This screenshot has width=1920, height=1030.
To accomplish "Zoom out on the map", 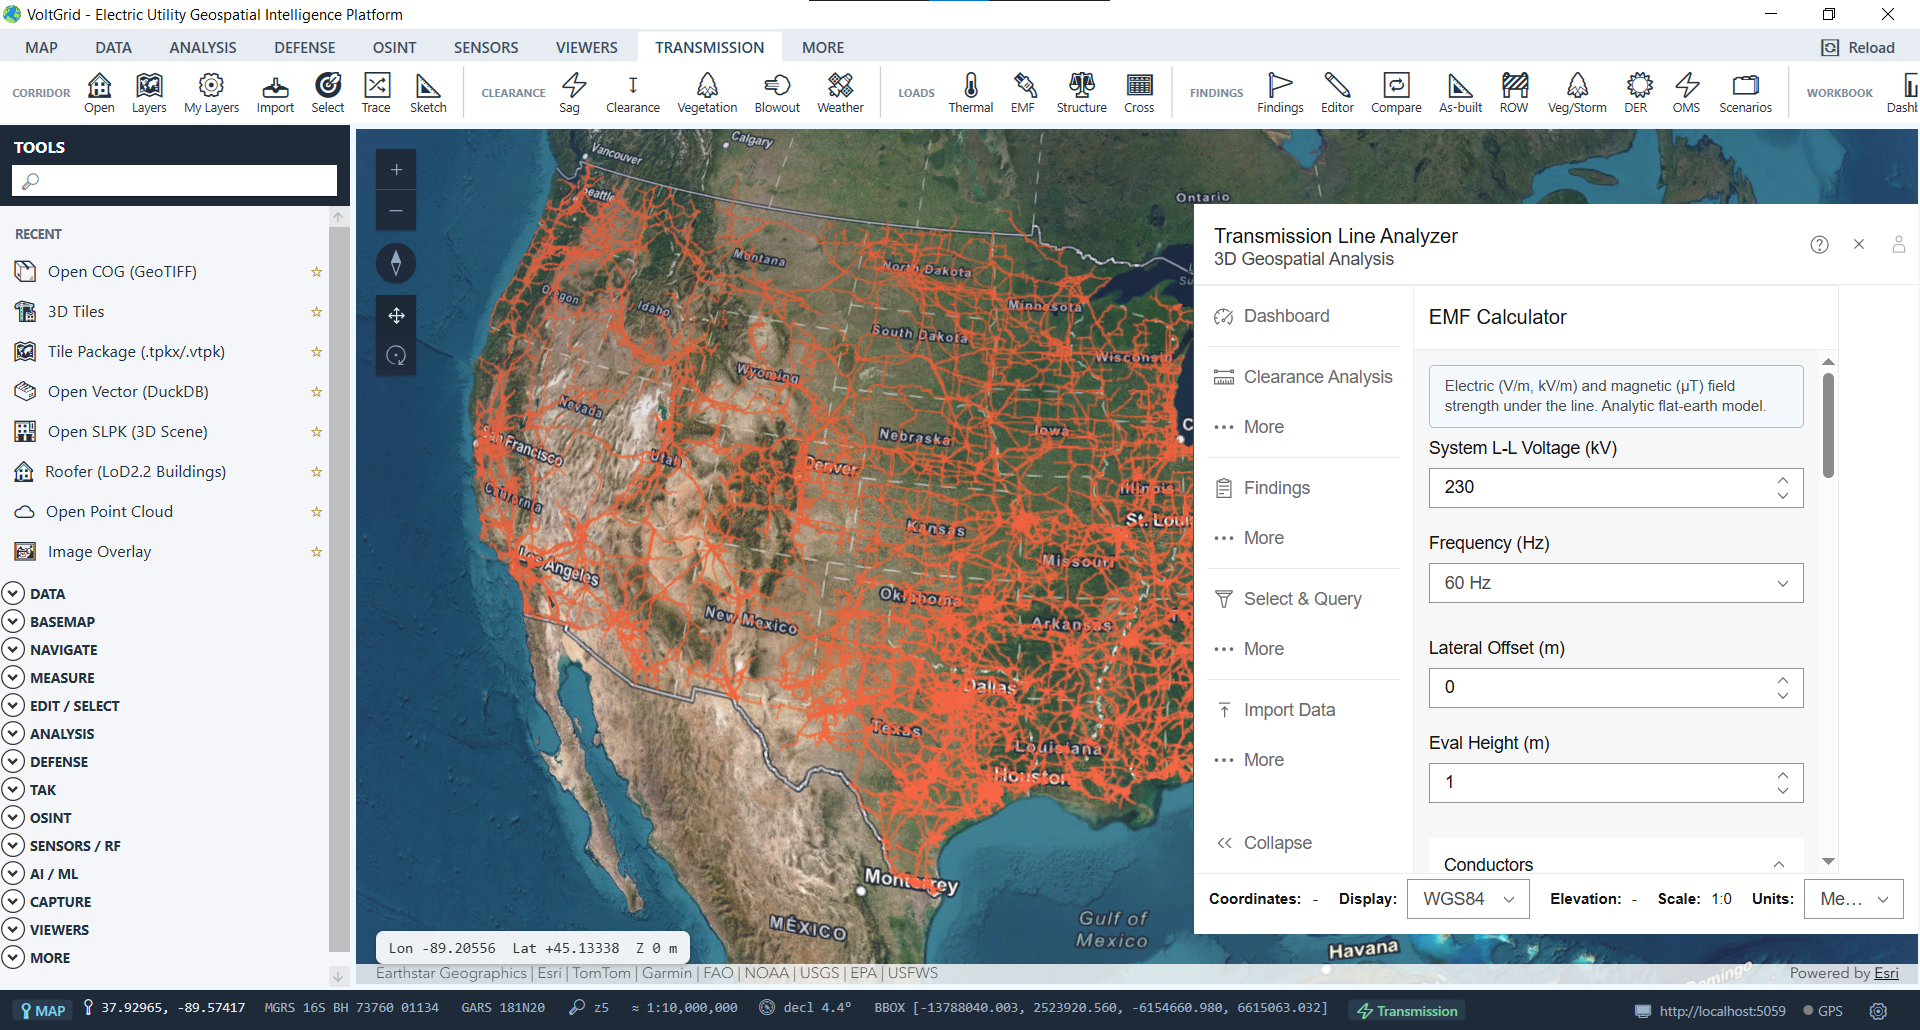I will [x=396, y=211].
